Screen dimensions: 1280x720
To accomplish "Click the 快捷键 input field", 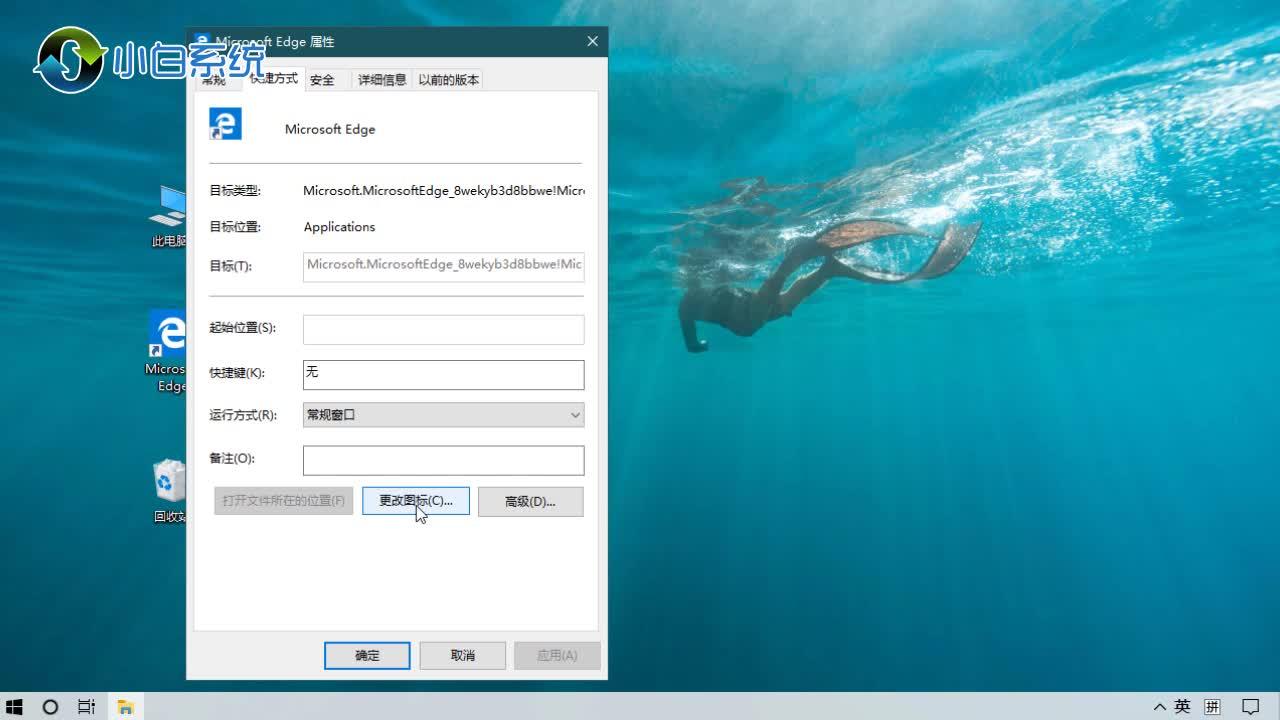I will 443,374.
